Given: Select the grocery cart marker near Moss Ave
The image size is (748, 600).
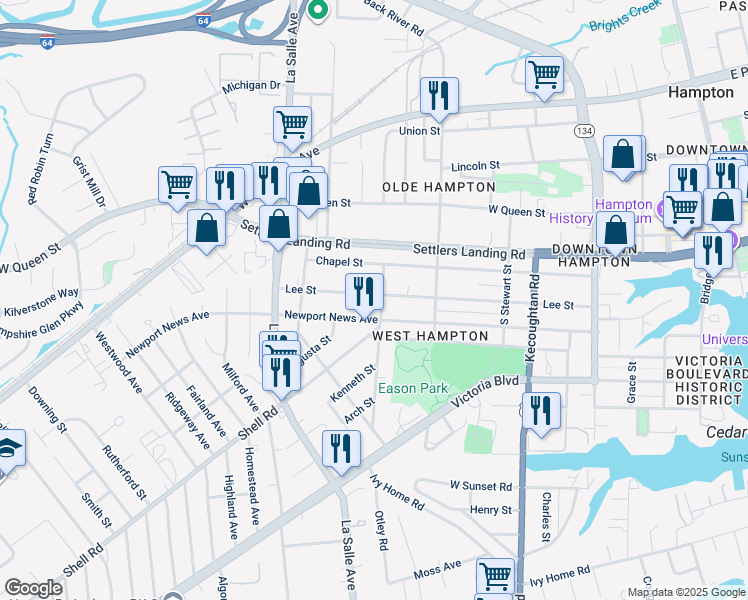Looking at the screenshot, I should pos(496,576).
